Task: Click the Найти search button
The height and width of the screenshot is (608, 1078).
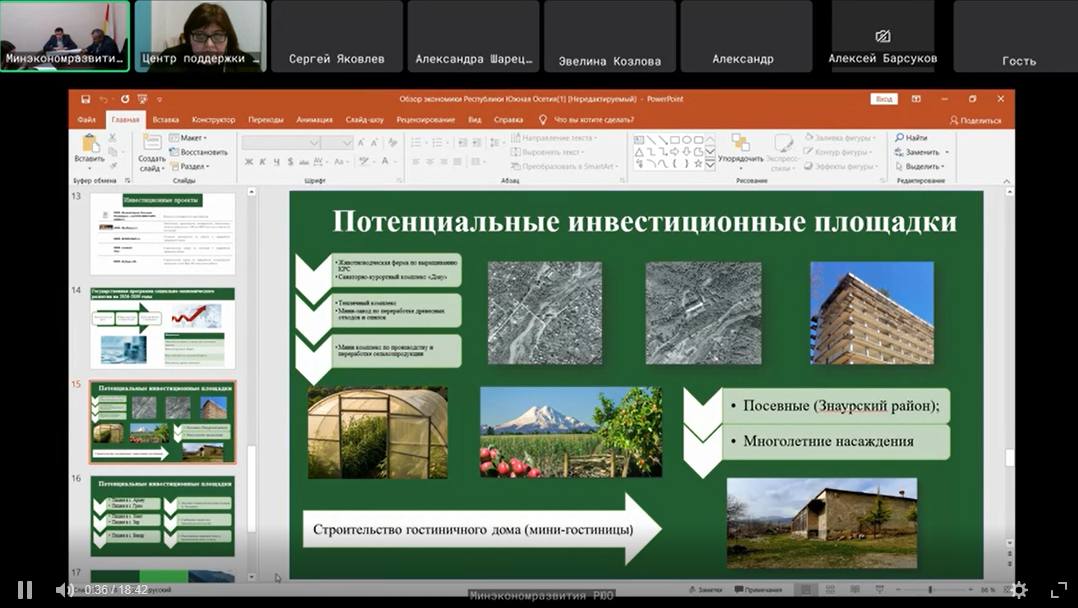Action: pos(911,138)
